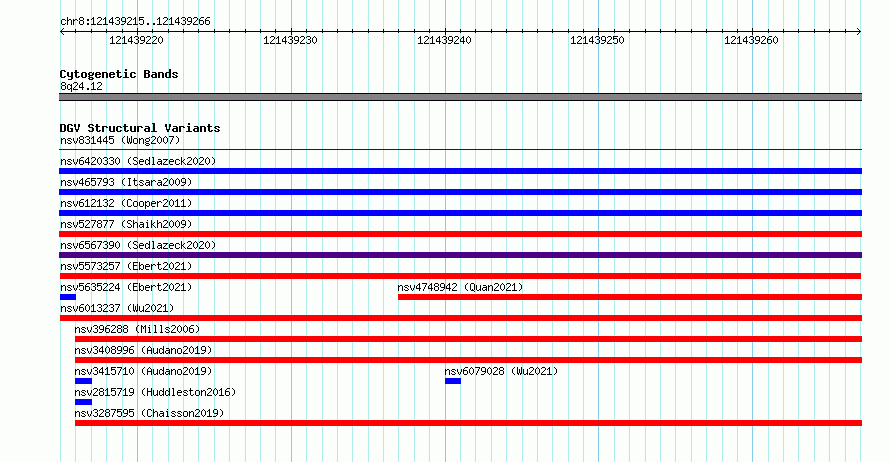Image resolution: width=890 pixels, height=462 pixels.
Task: Select the nsv6567390 (Sedlazeck2020) label
Action: point(138,245)
